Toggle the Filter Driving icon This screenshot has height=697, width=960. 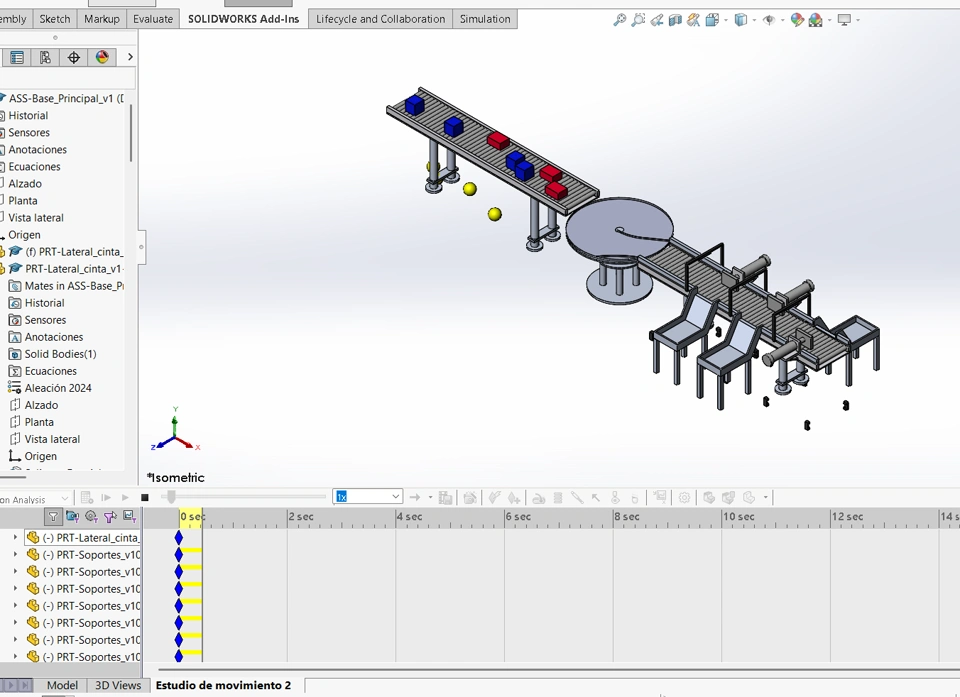(91, 517)
